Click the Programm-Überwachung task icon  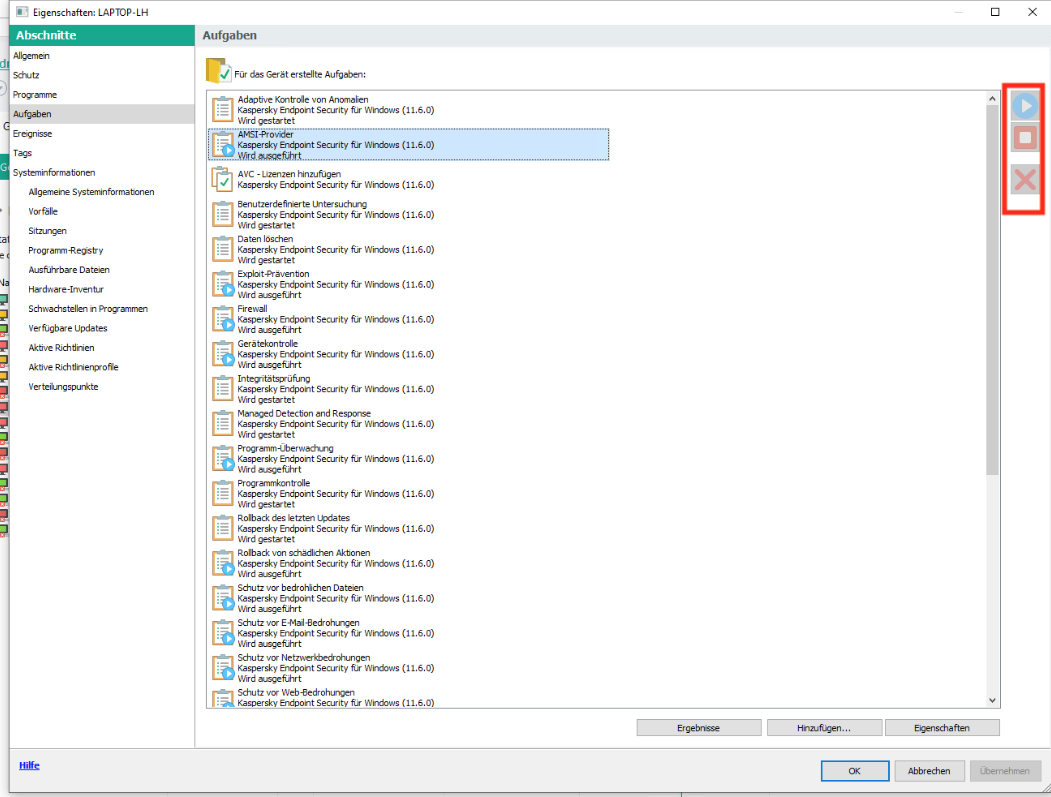click(x=223, y=458)
